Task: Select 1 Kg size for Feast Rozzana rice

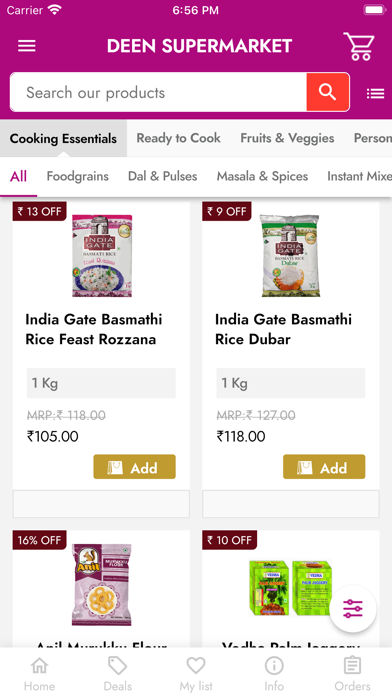Action: [101, 383]
